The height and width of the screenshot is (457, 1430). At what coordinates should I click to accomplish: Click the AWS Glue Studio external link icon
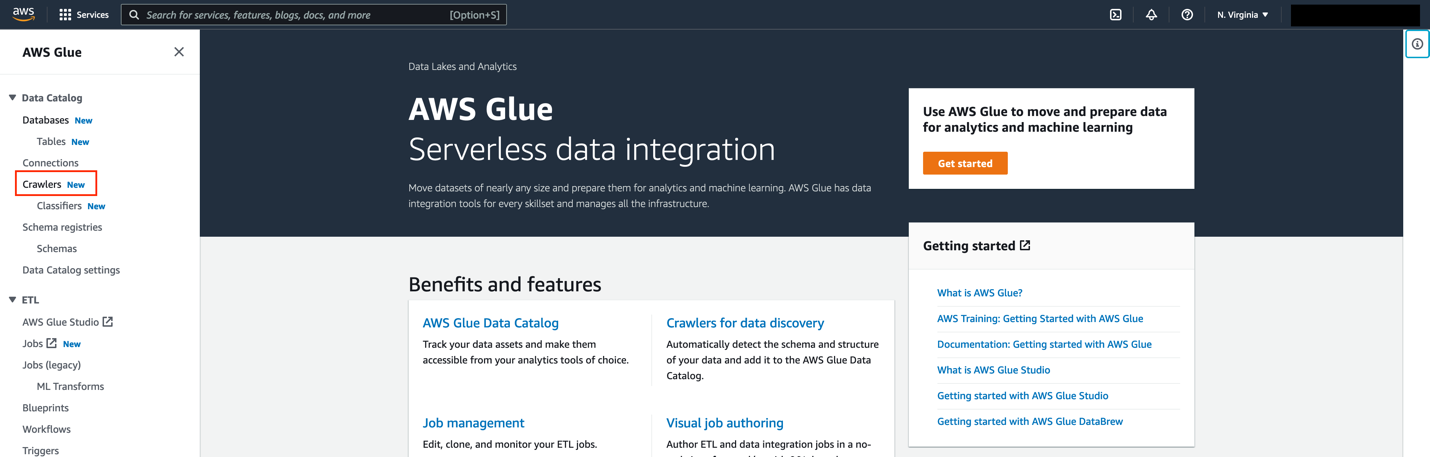108,322
